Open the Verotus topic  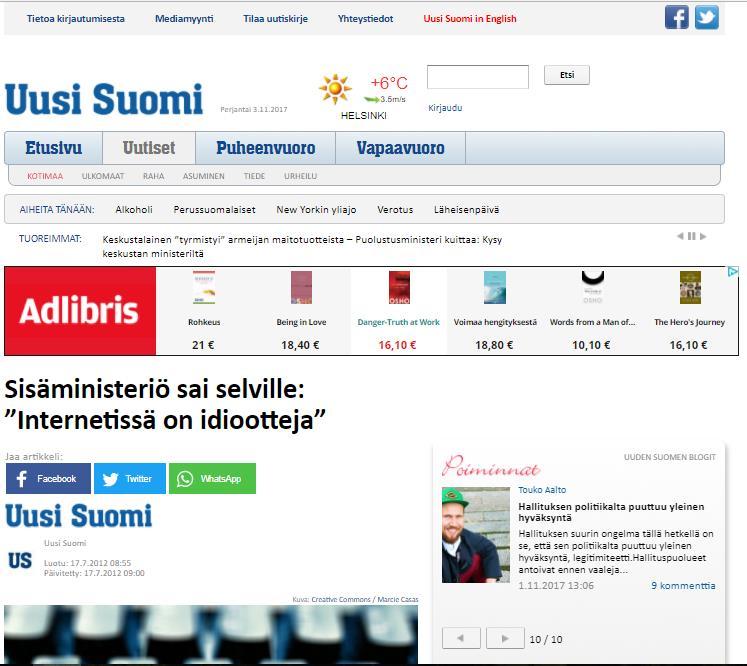pyautogui.click(x=395, y=210)
